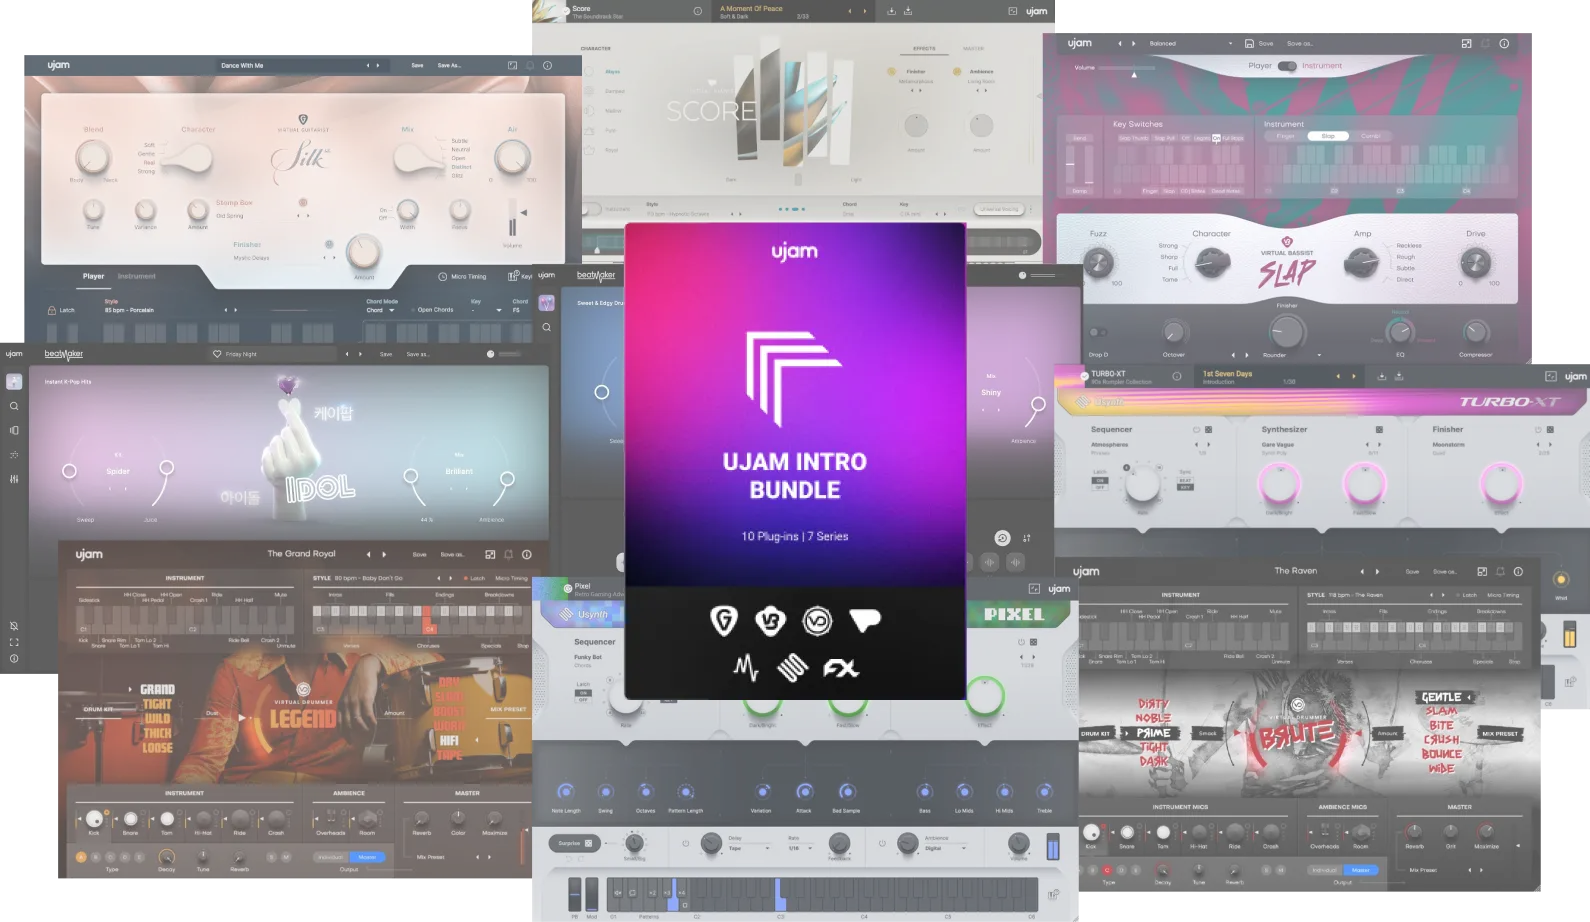Toggle Finisher power button in Turbo-XT
This screenshot has width=1590, height=922.
pyautogui.click(x=1538, y=430)
